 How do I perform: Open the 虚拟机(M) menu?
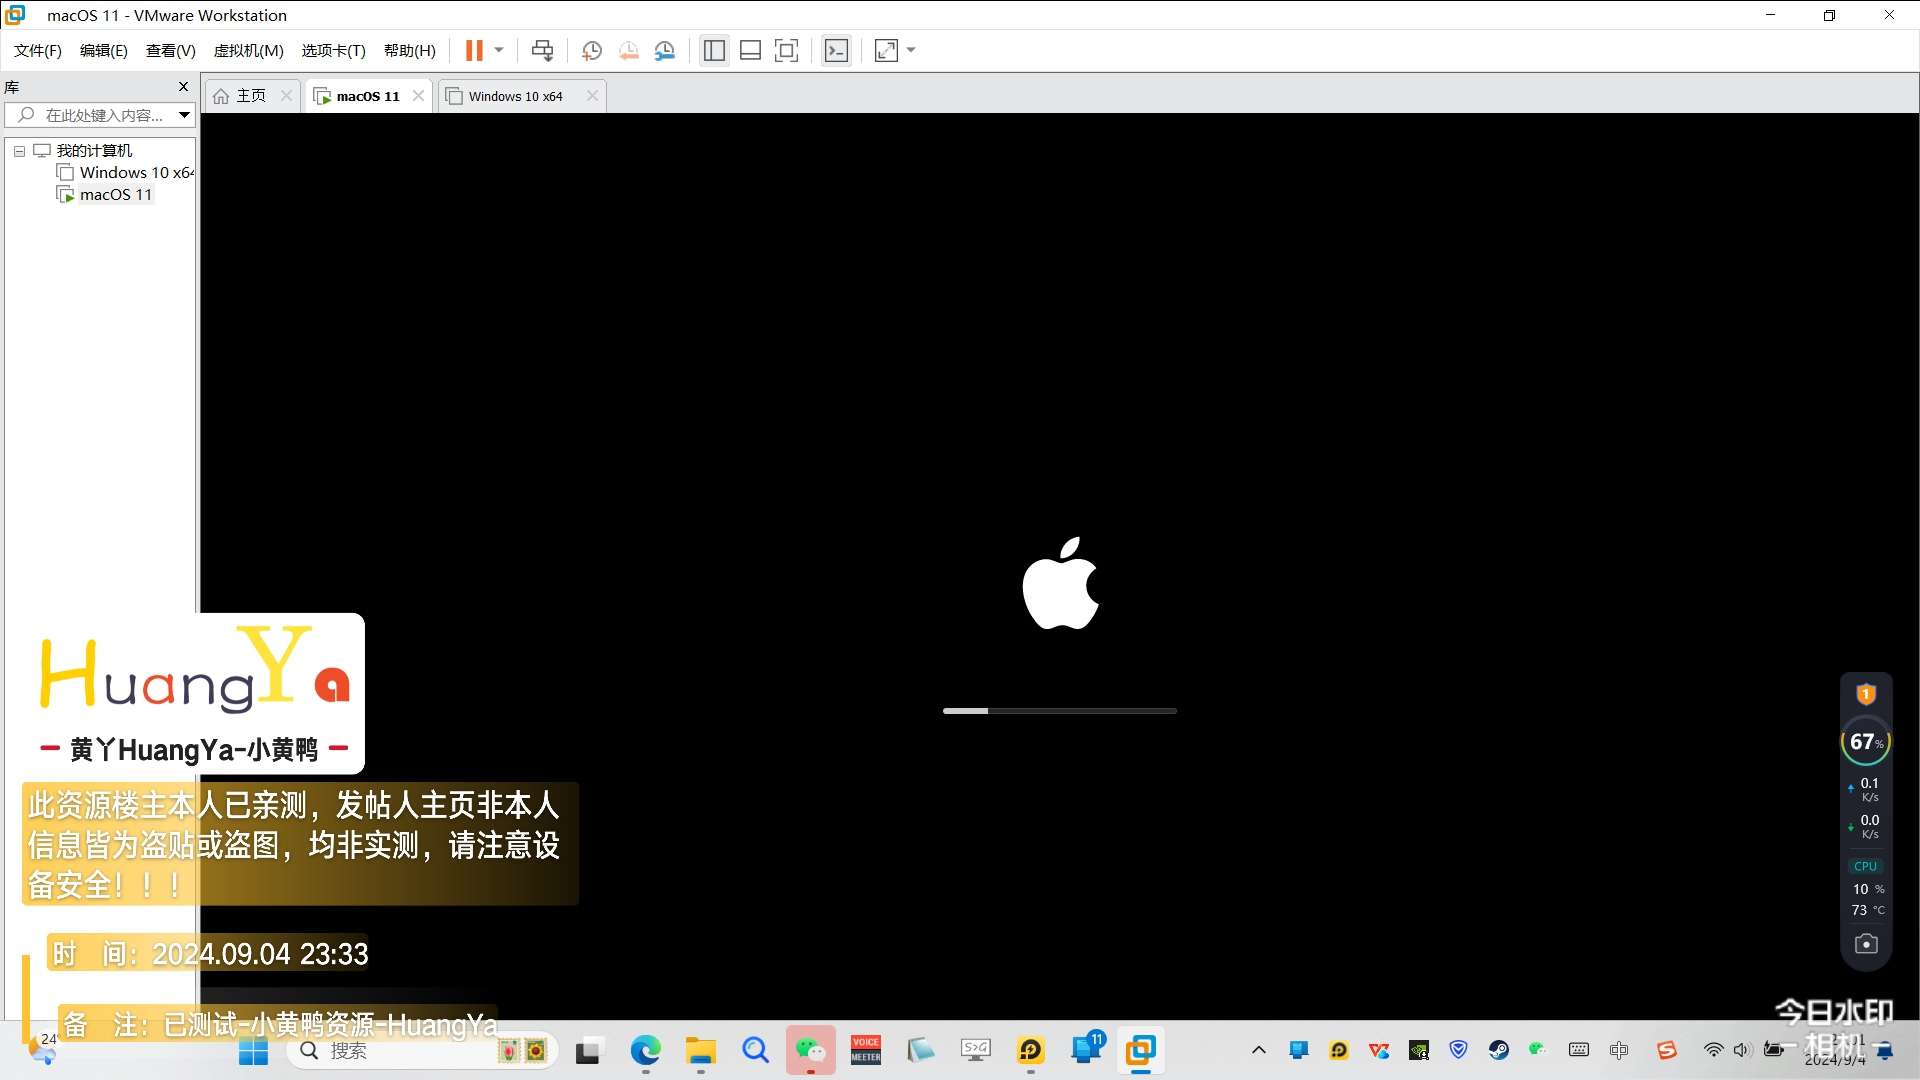249,51
